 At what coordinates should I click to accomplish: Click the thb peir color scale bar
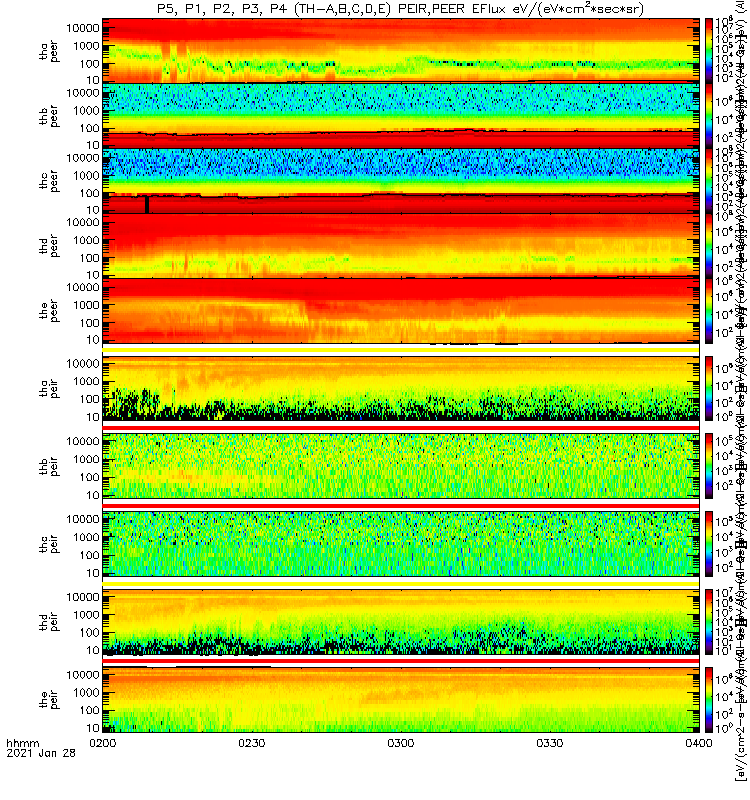click(709, 466)
